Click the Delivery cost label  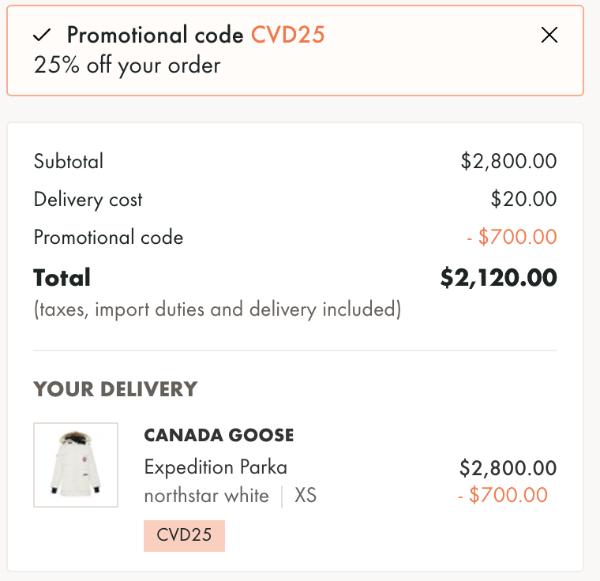[88, 199]
